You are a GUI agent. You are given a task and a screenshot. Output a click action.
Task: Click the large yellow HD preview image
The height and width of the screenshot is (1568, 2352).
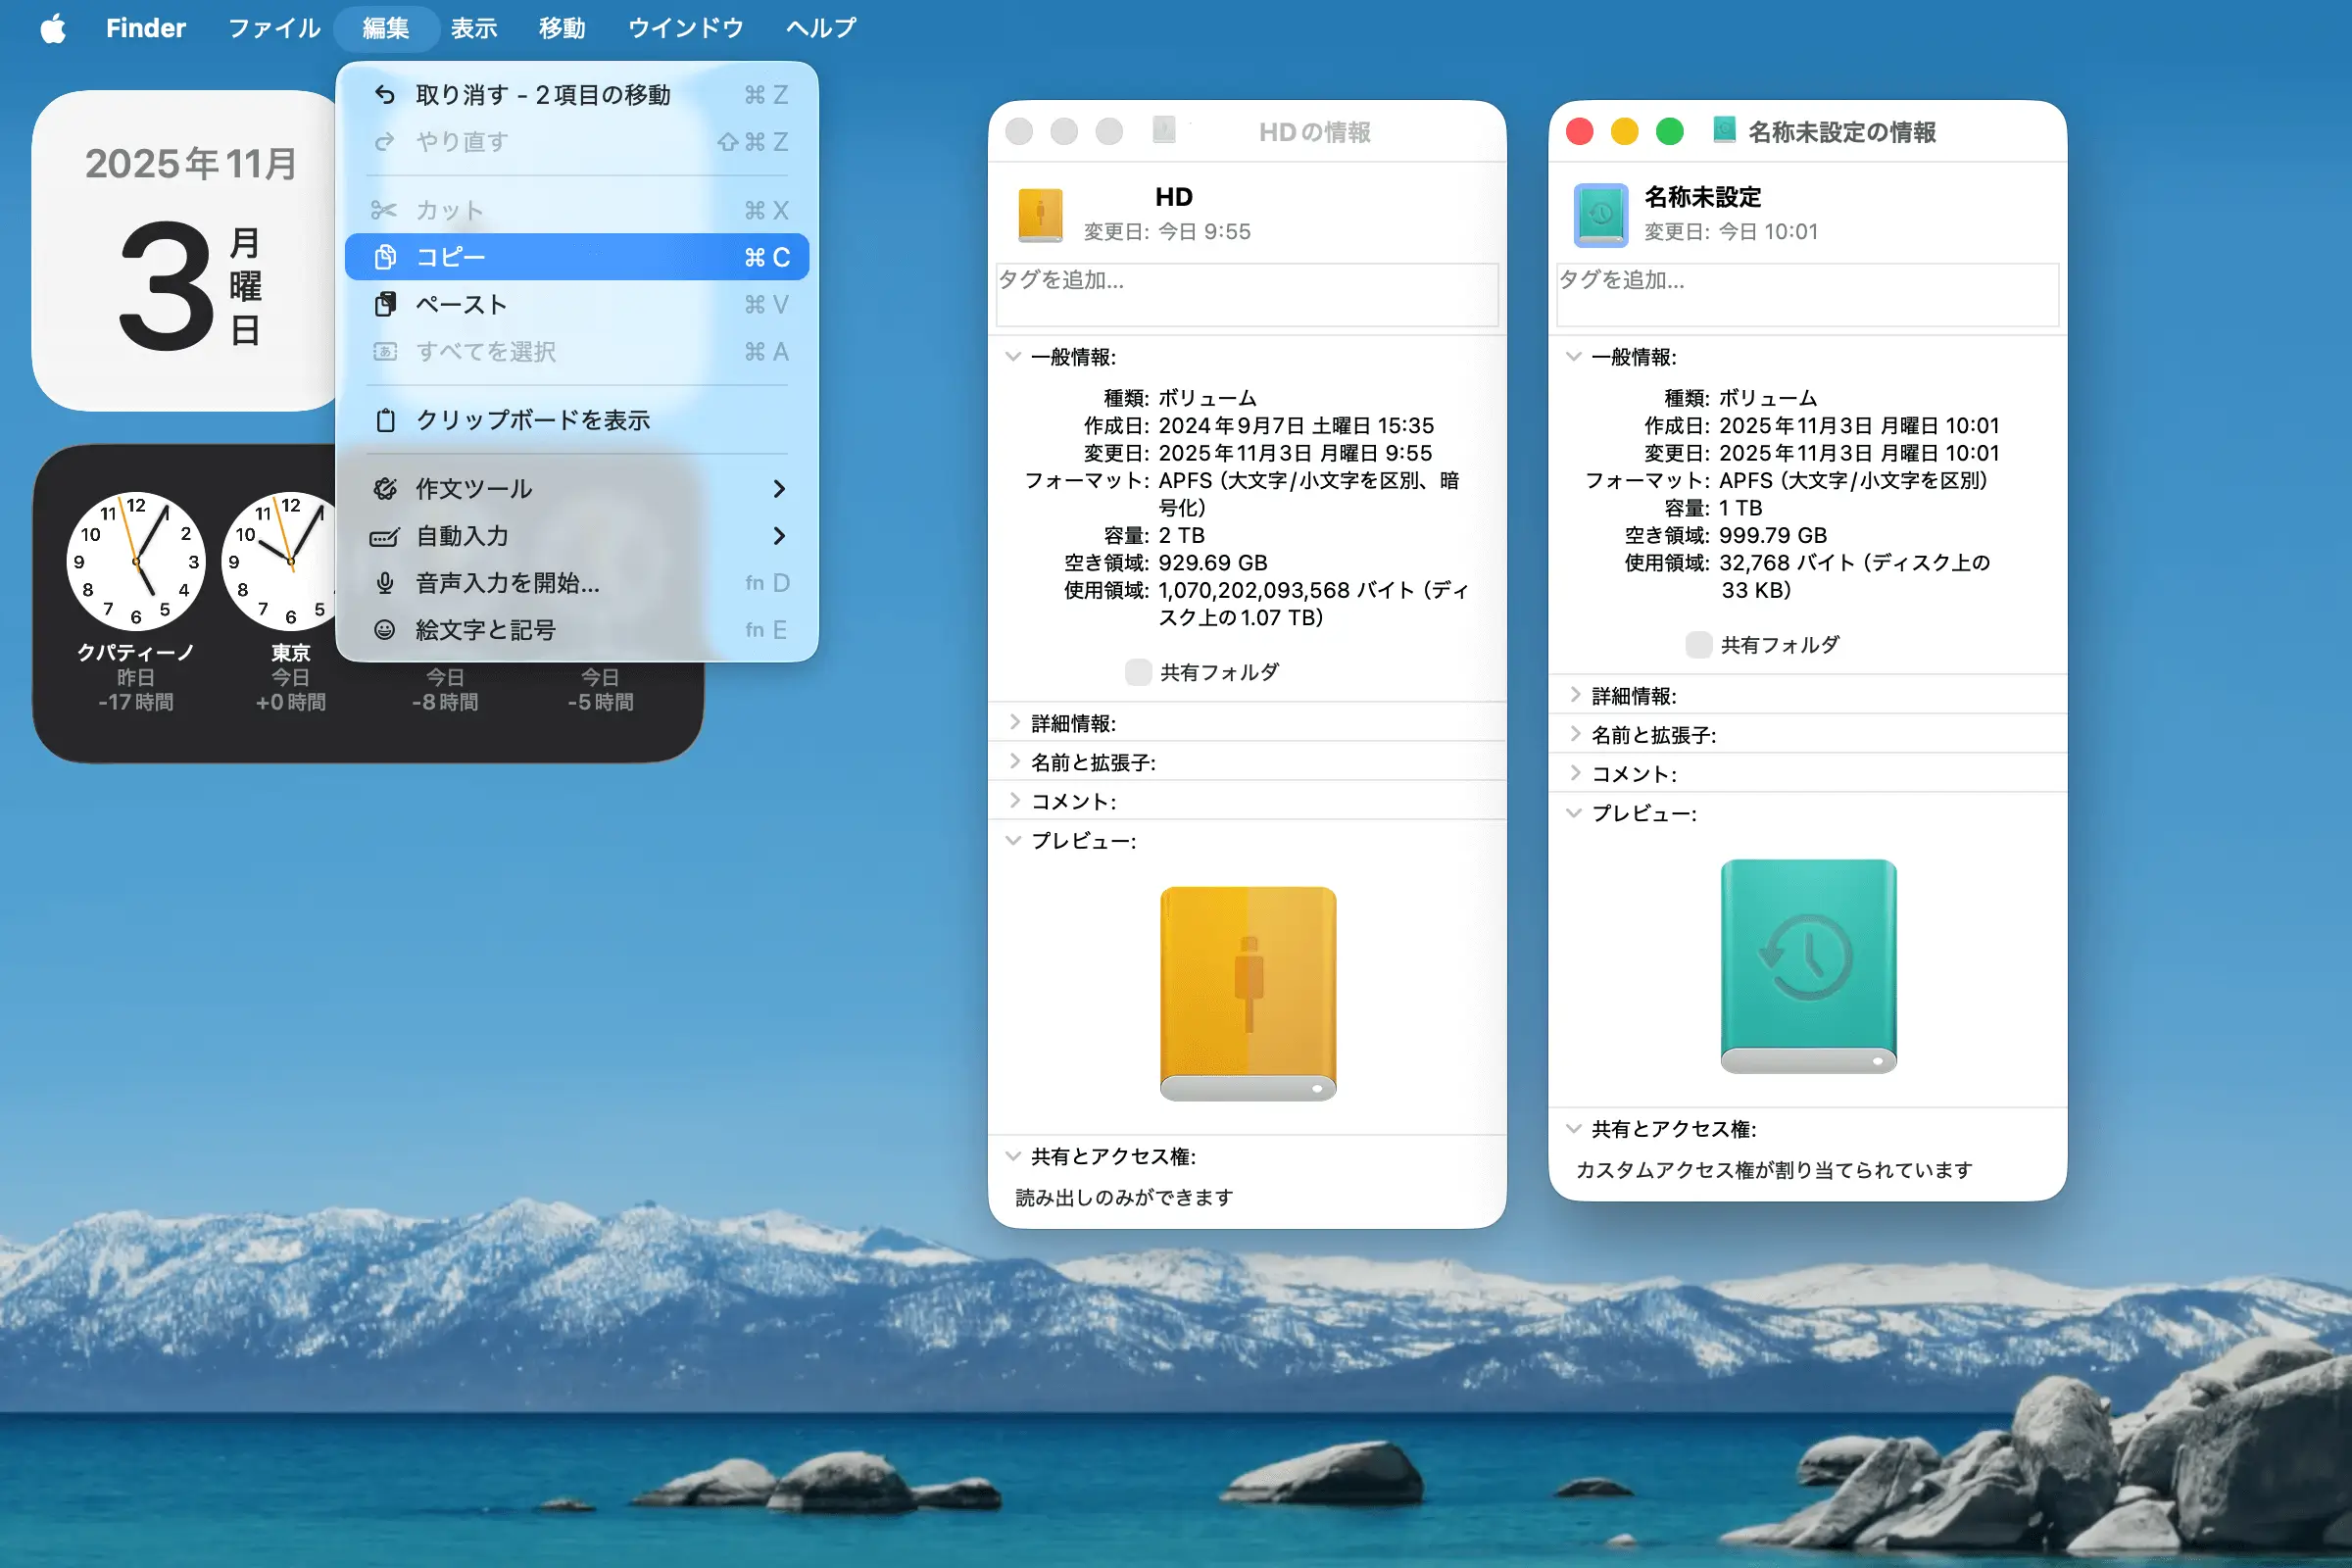1247,993
